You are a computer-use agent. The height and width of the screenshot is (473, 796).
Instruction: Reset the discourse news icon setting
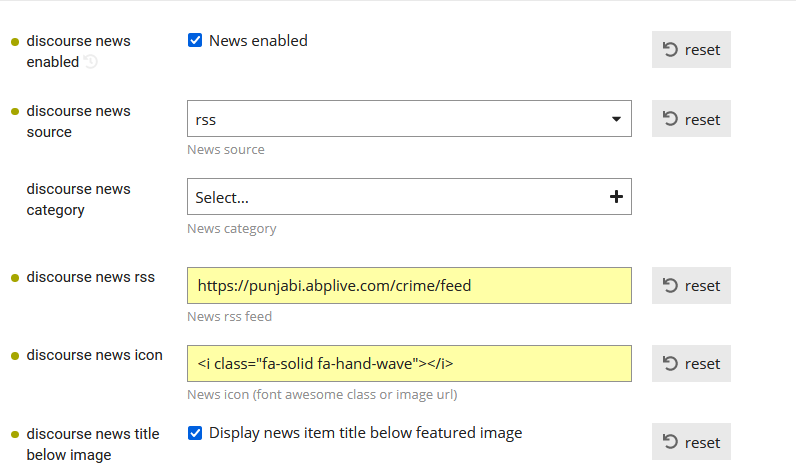(x=691, y=363)
